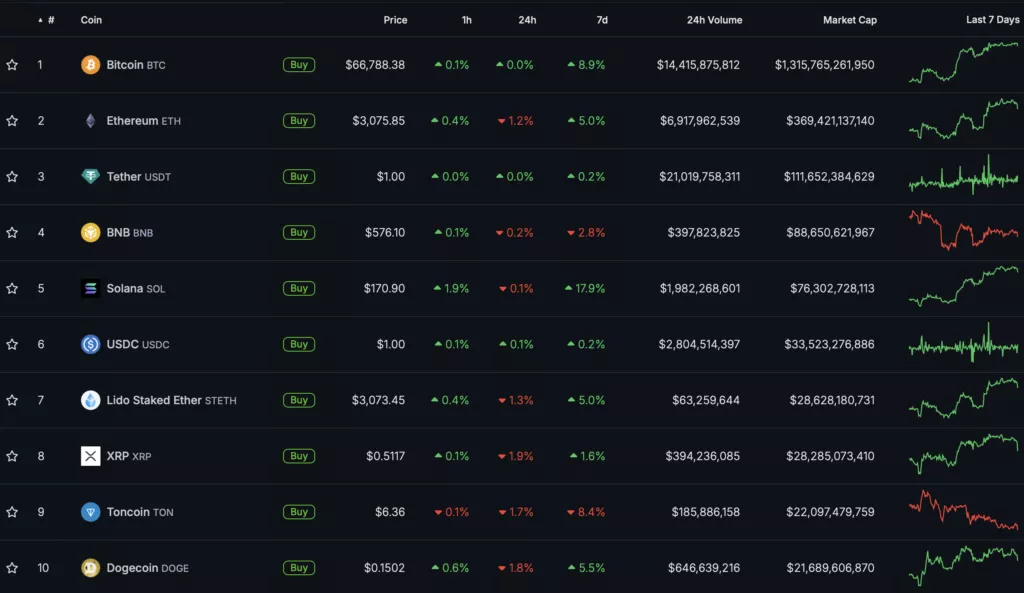
Task: Star Lido Staked Ether row
Action: click(12, 400)
